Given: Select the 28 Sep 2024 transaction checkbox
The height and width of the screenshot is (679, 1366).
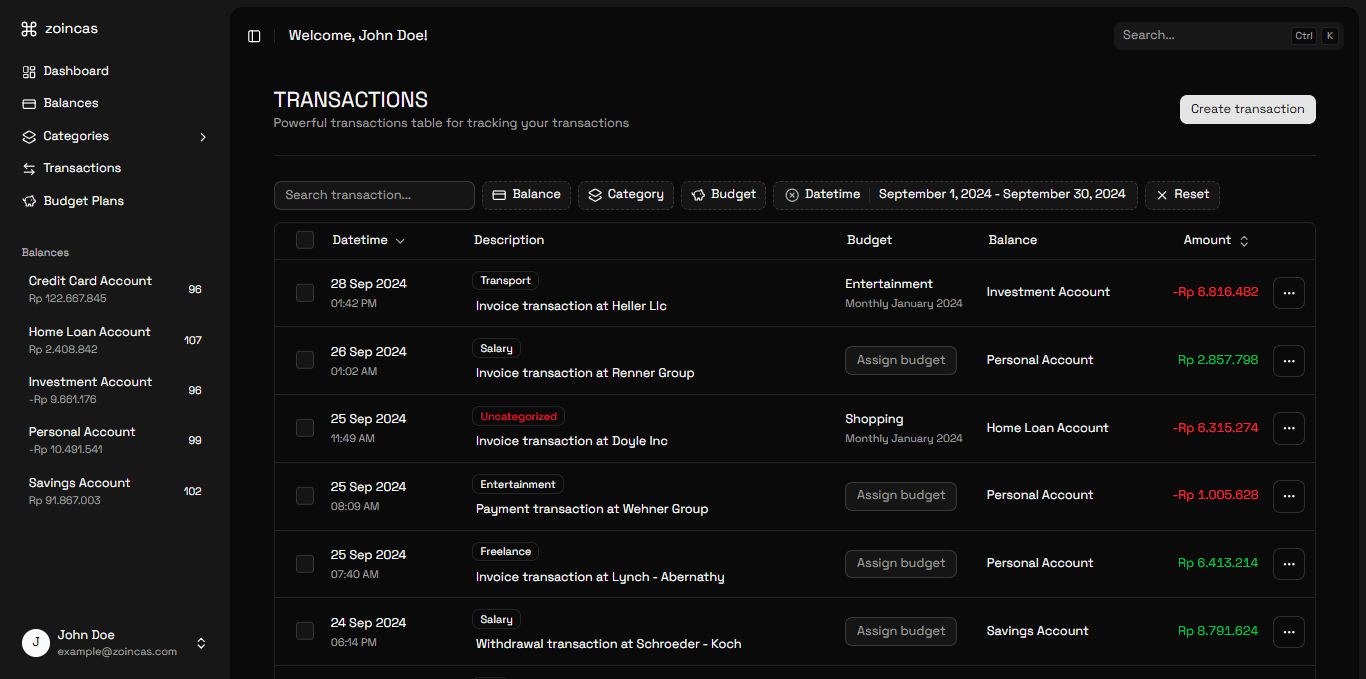Looking at the screenshot, I should 305,293.
